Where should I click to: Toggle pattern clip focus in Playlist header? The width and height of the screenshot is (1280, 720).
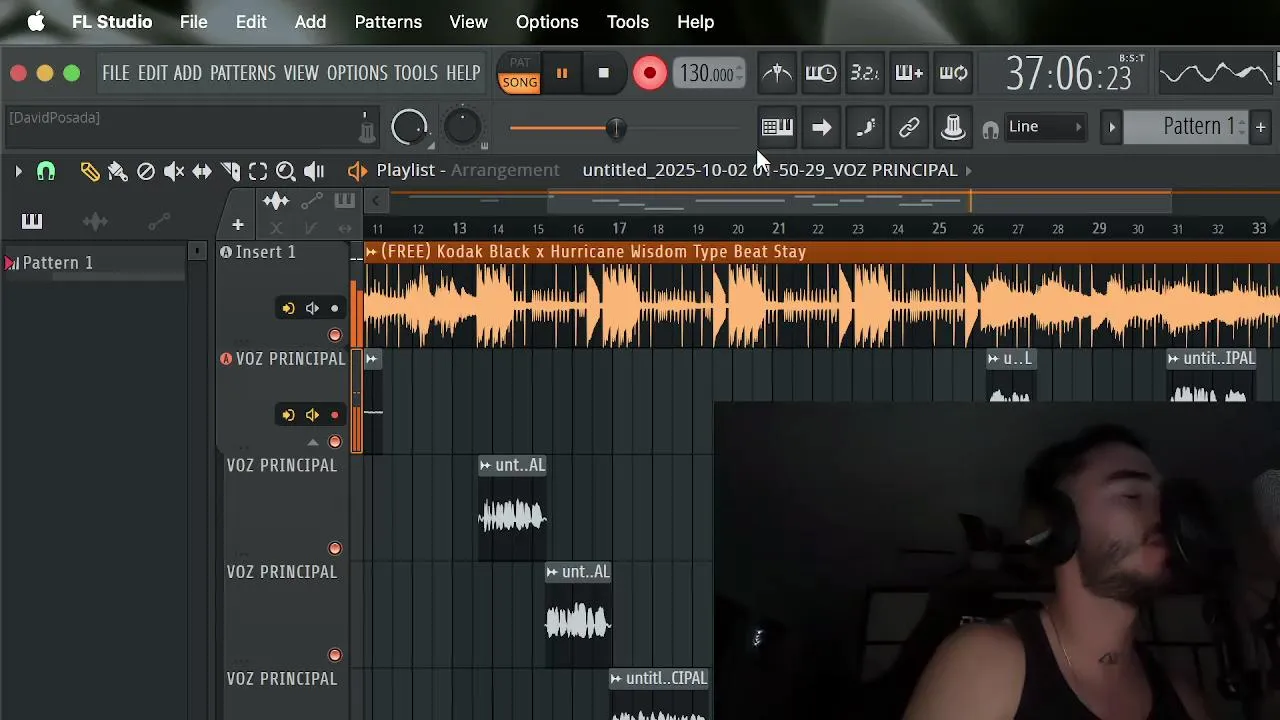(344, 201)
